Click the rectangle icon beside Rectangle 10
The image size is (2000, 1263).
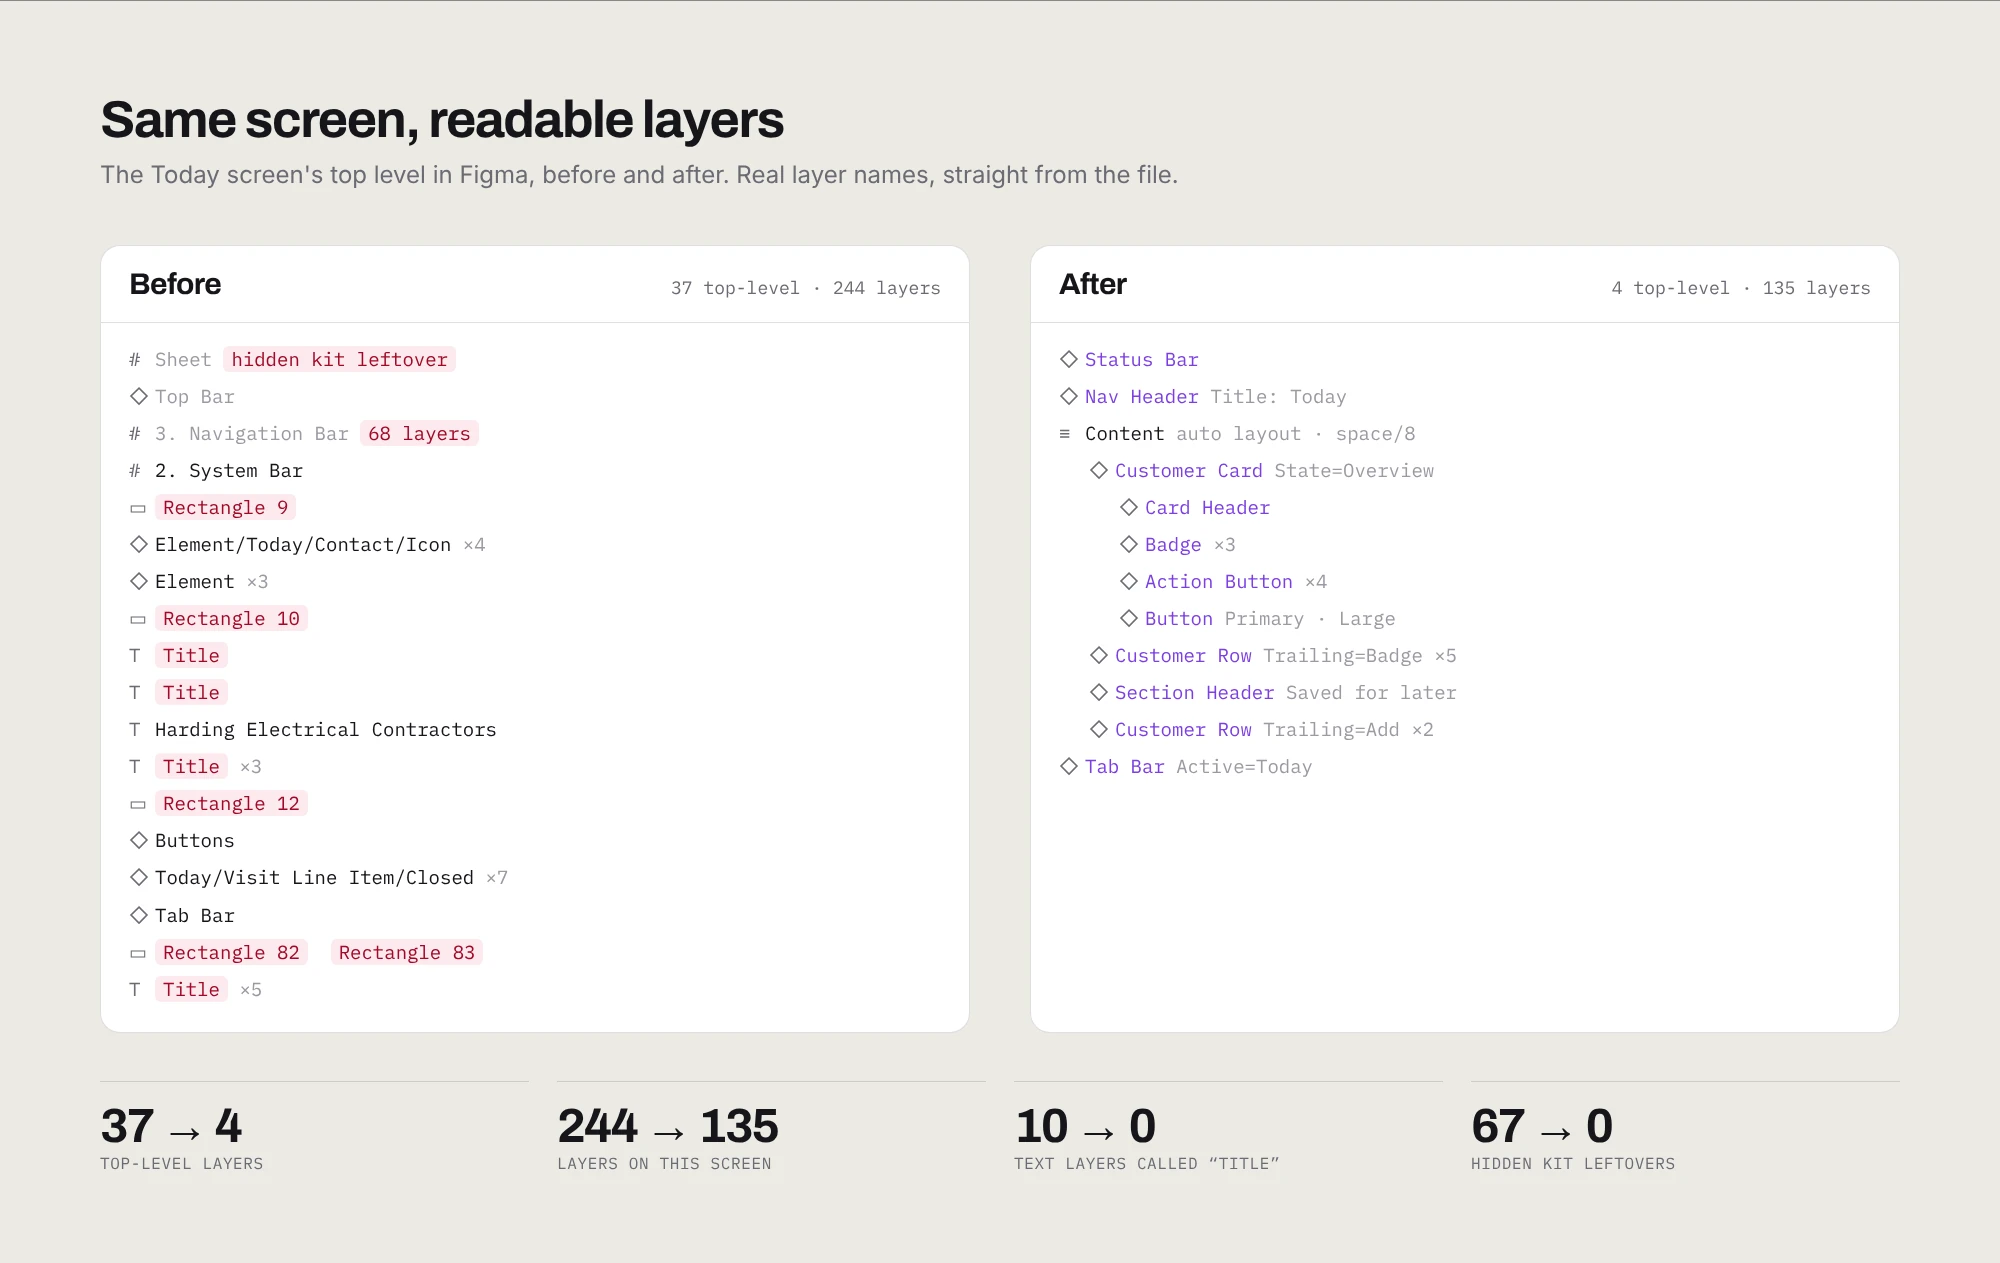coord(138,620)
